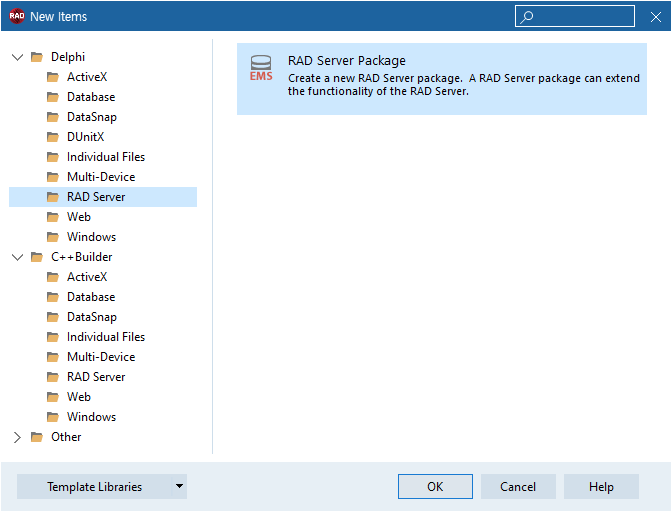This screenshot has height=512, width=672.
Task: Select the RAD Server Package EMS icon
Action: (261, 68)
